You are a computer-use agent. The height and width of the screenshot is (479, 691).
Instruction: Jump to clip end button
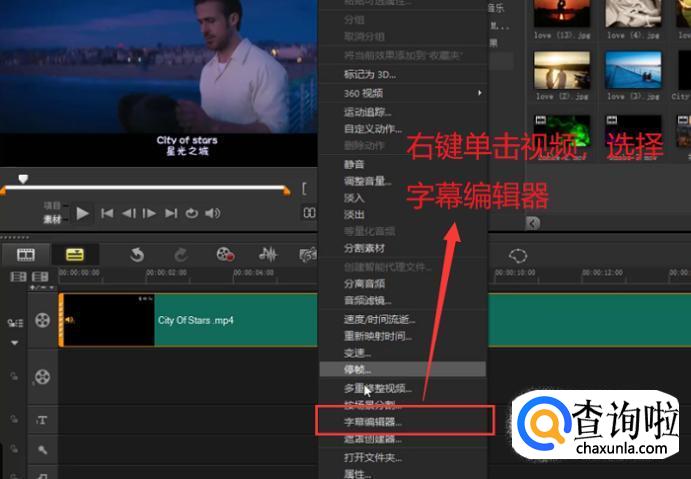(171, 213)
